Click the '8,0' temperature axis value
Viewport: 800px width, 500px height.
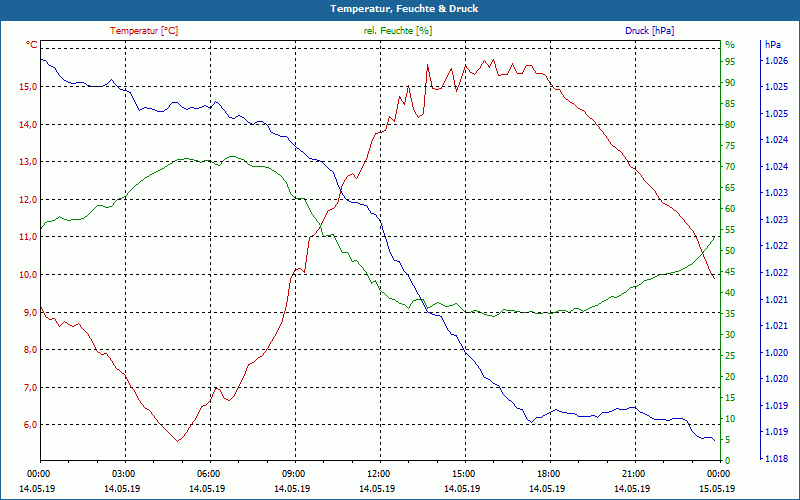pos(31,349)
